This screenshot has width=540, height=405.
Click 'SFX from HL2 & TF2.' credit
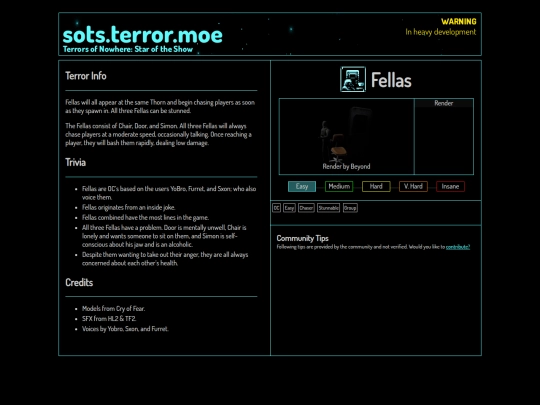[109, 319]
